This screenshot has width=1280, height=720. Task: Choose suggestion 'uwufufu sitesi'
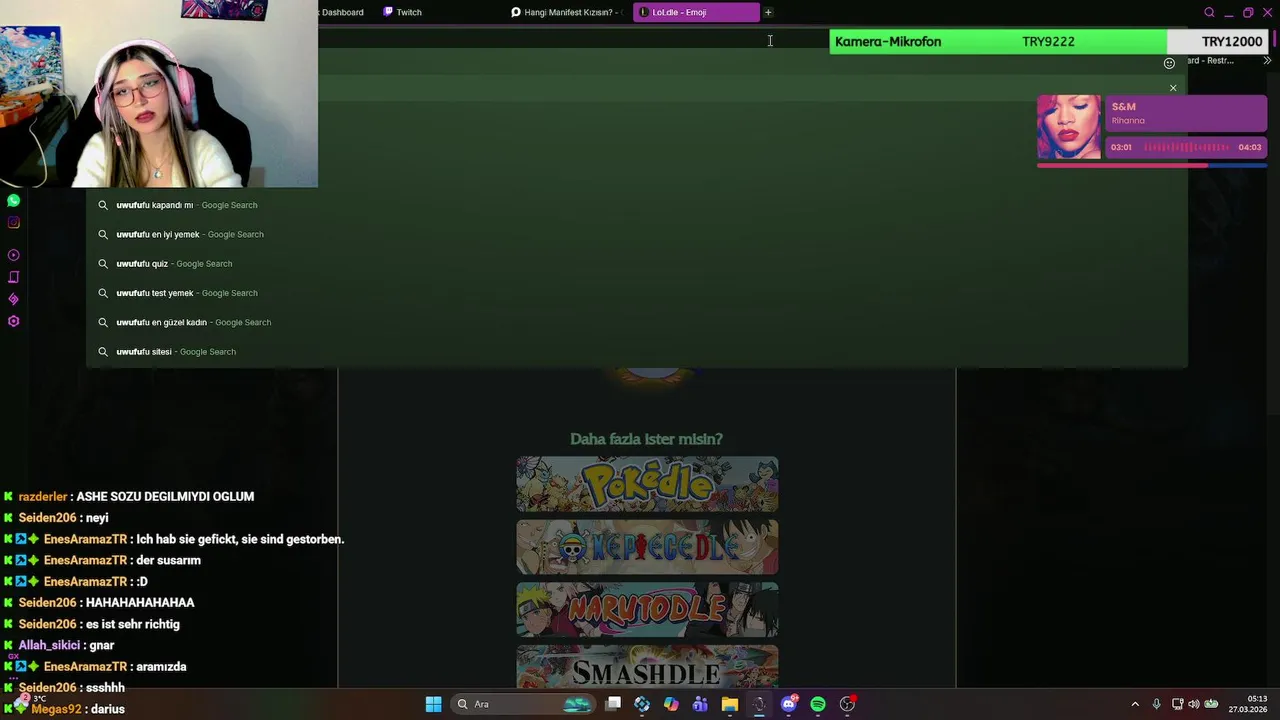tap(637, 352)
